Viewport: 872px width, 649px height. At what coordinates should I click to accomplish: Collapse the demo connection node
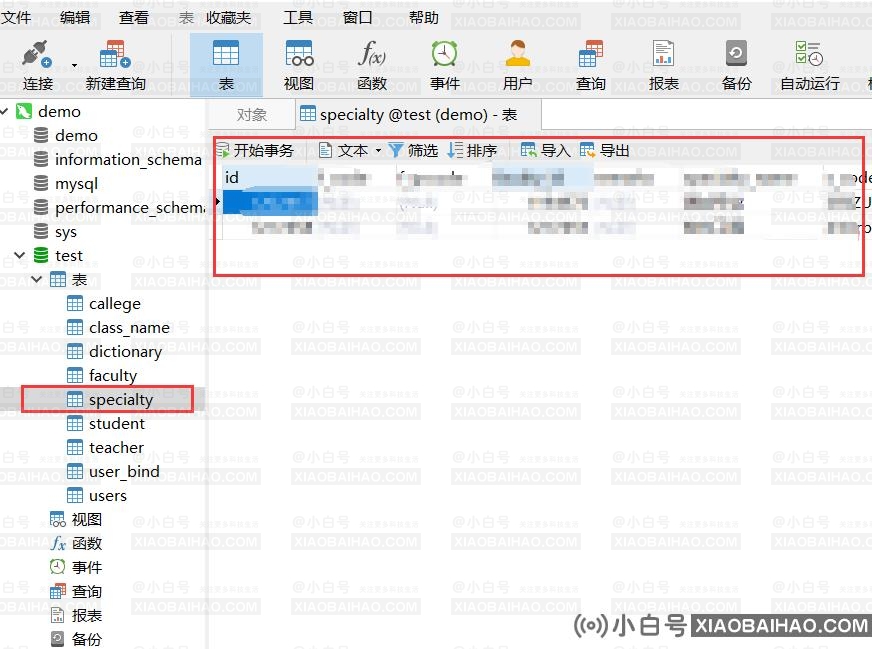click(x=5, y=111)
